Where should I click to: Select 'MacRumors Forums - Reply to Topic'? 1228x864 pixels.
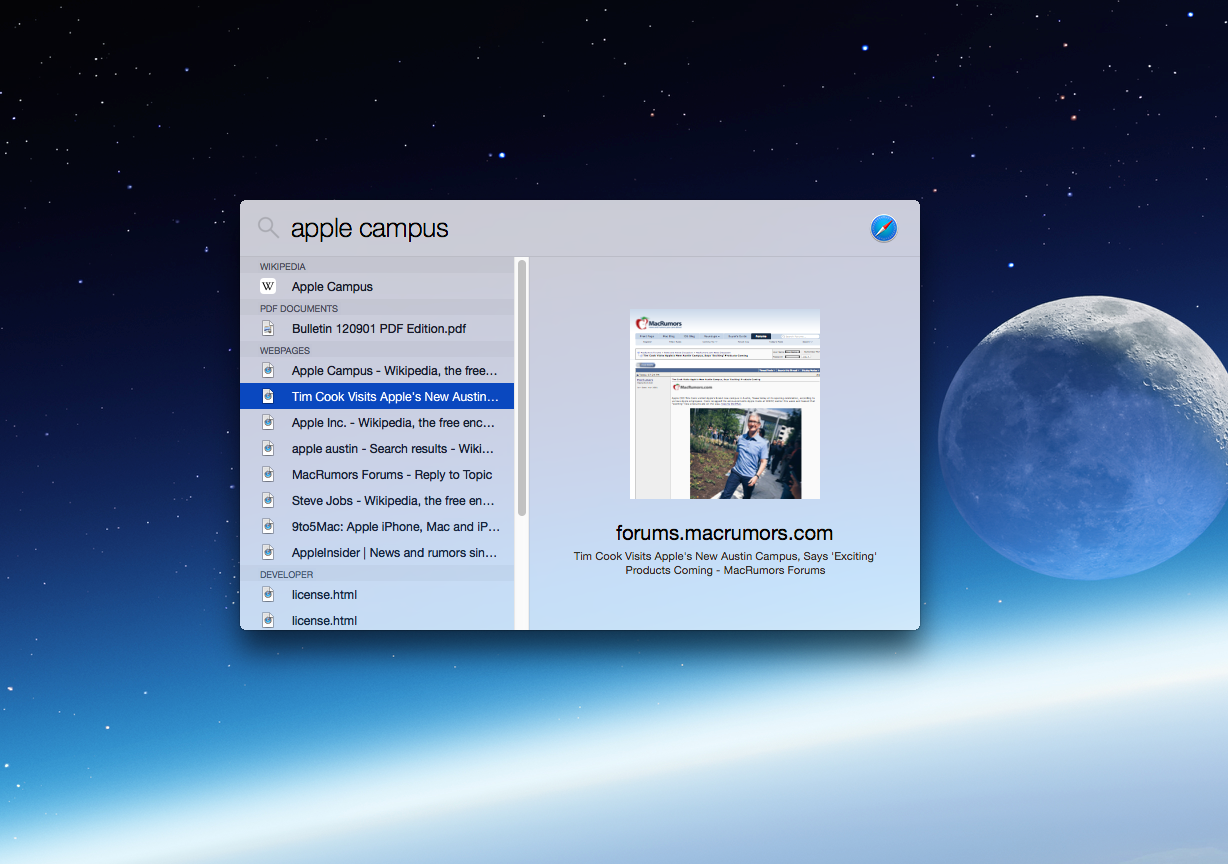point(377,474)
